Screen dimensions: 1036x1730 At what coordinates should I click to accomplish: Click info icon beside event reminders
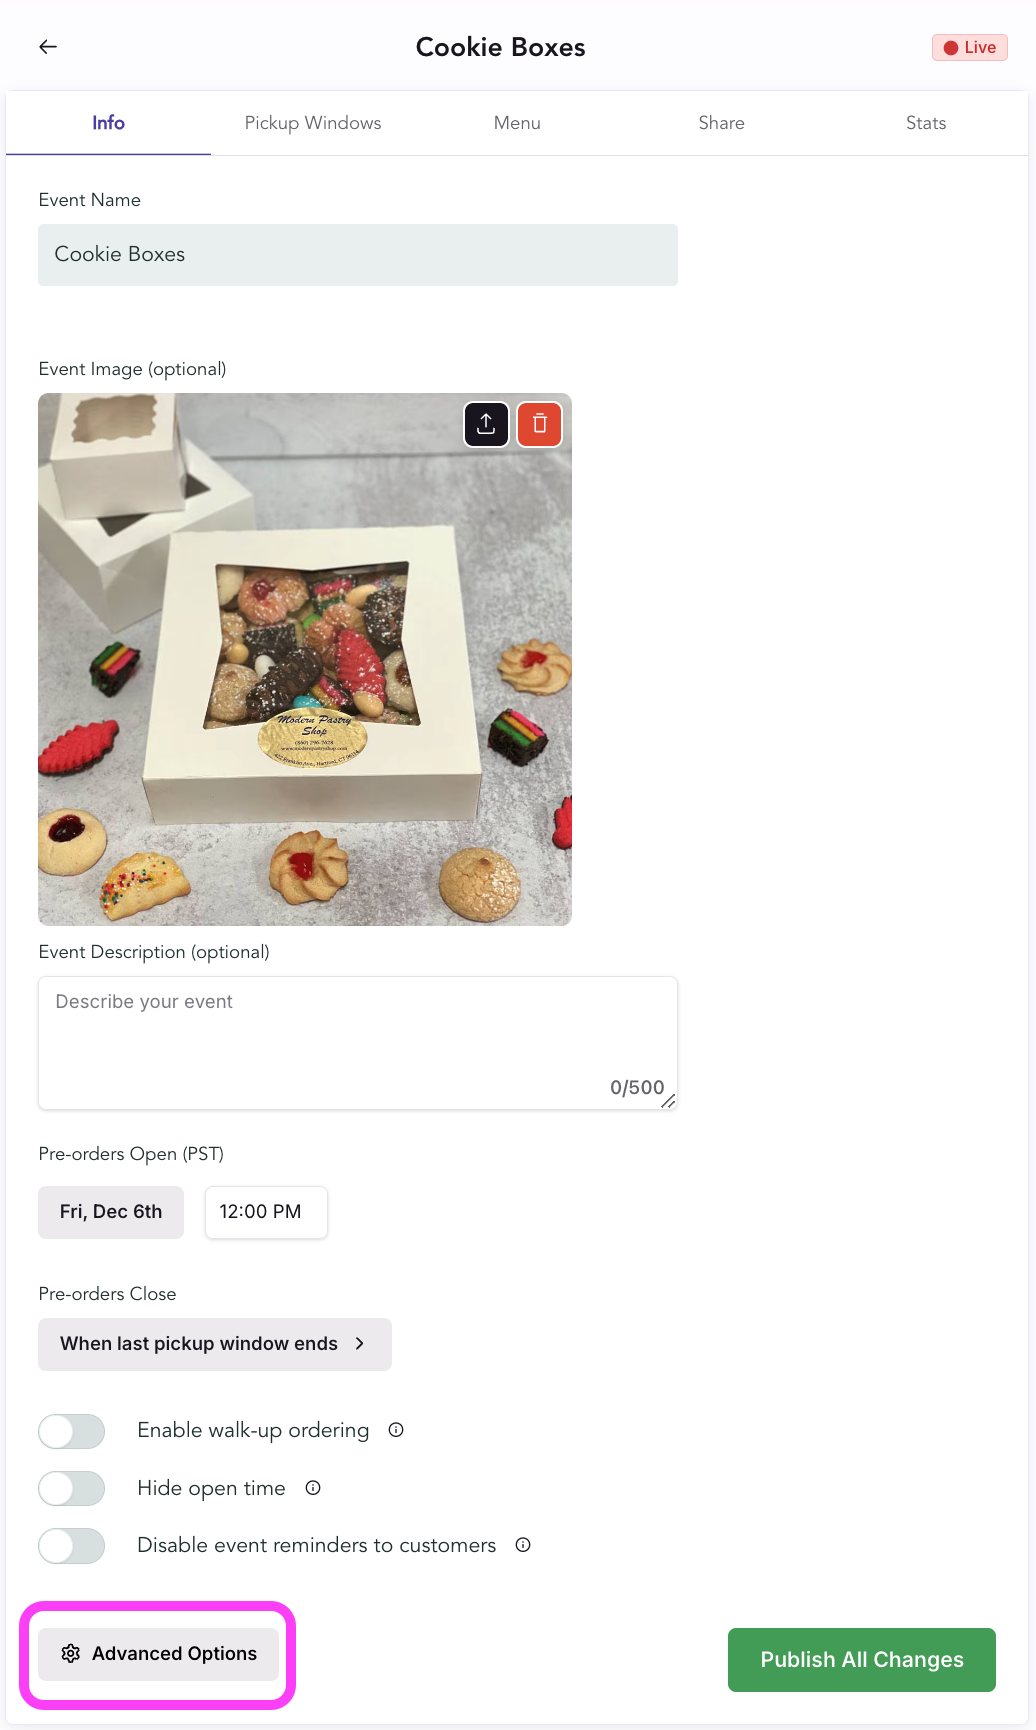(x=523, y=1545)
